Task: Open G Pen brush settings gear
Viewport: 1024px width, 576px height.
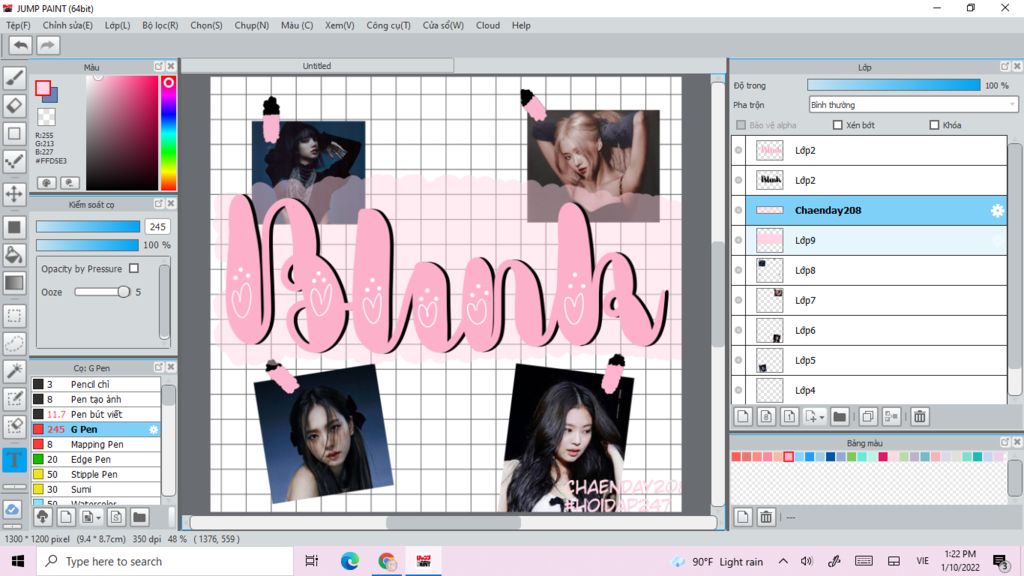Action: click(153, 429)
